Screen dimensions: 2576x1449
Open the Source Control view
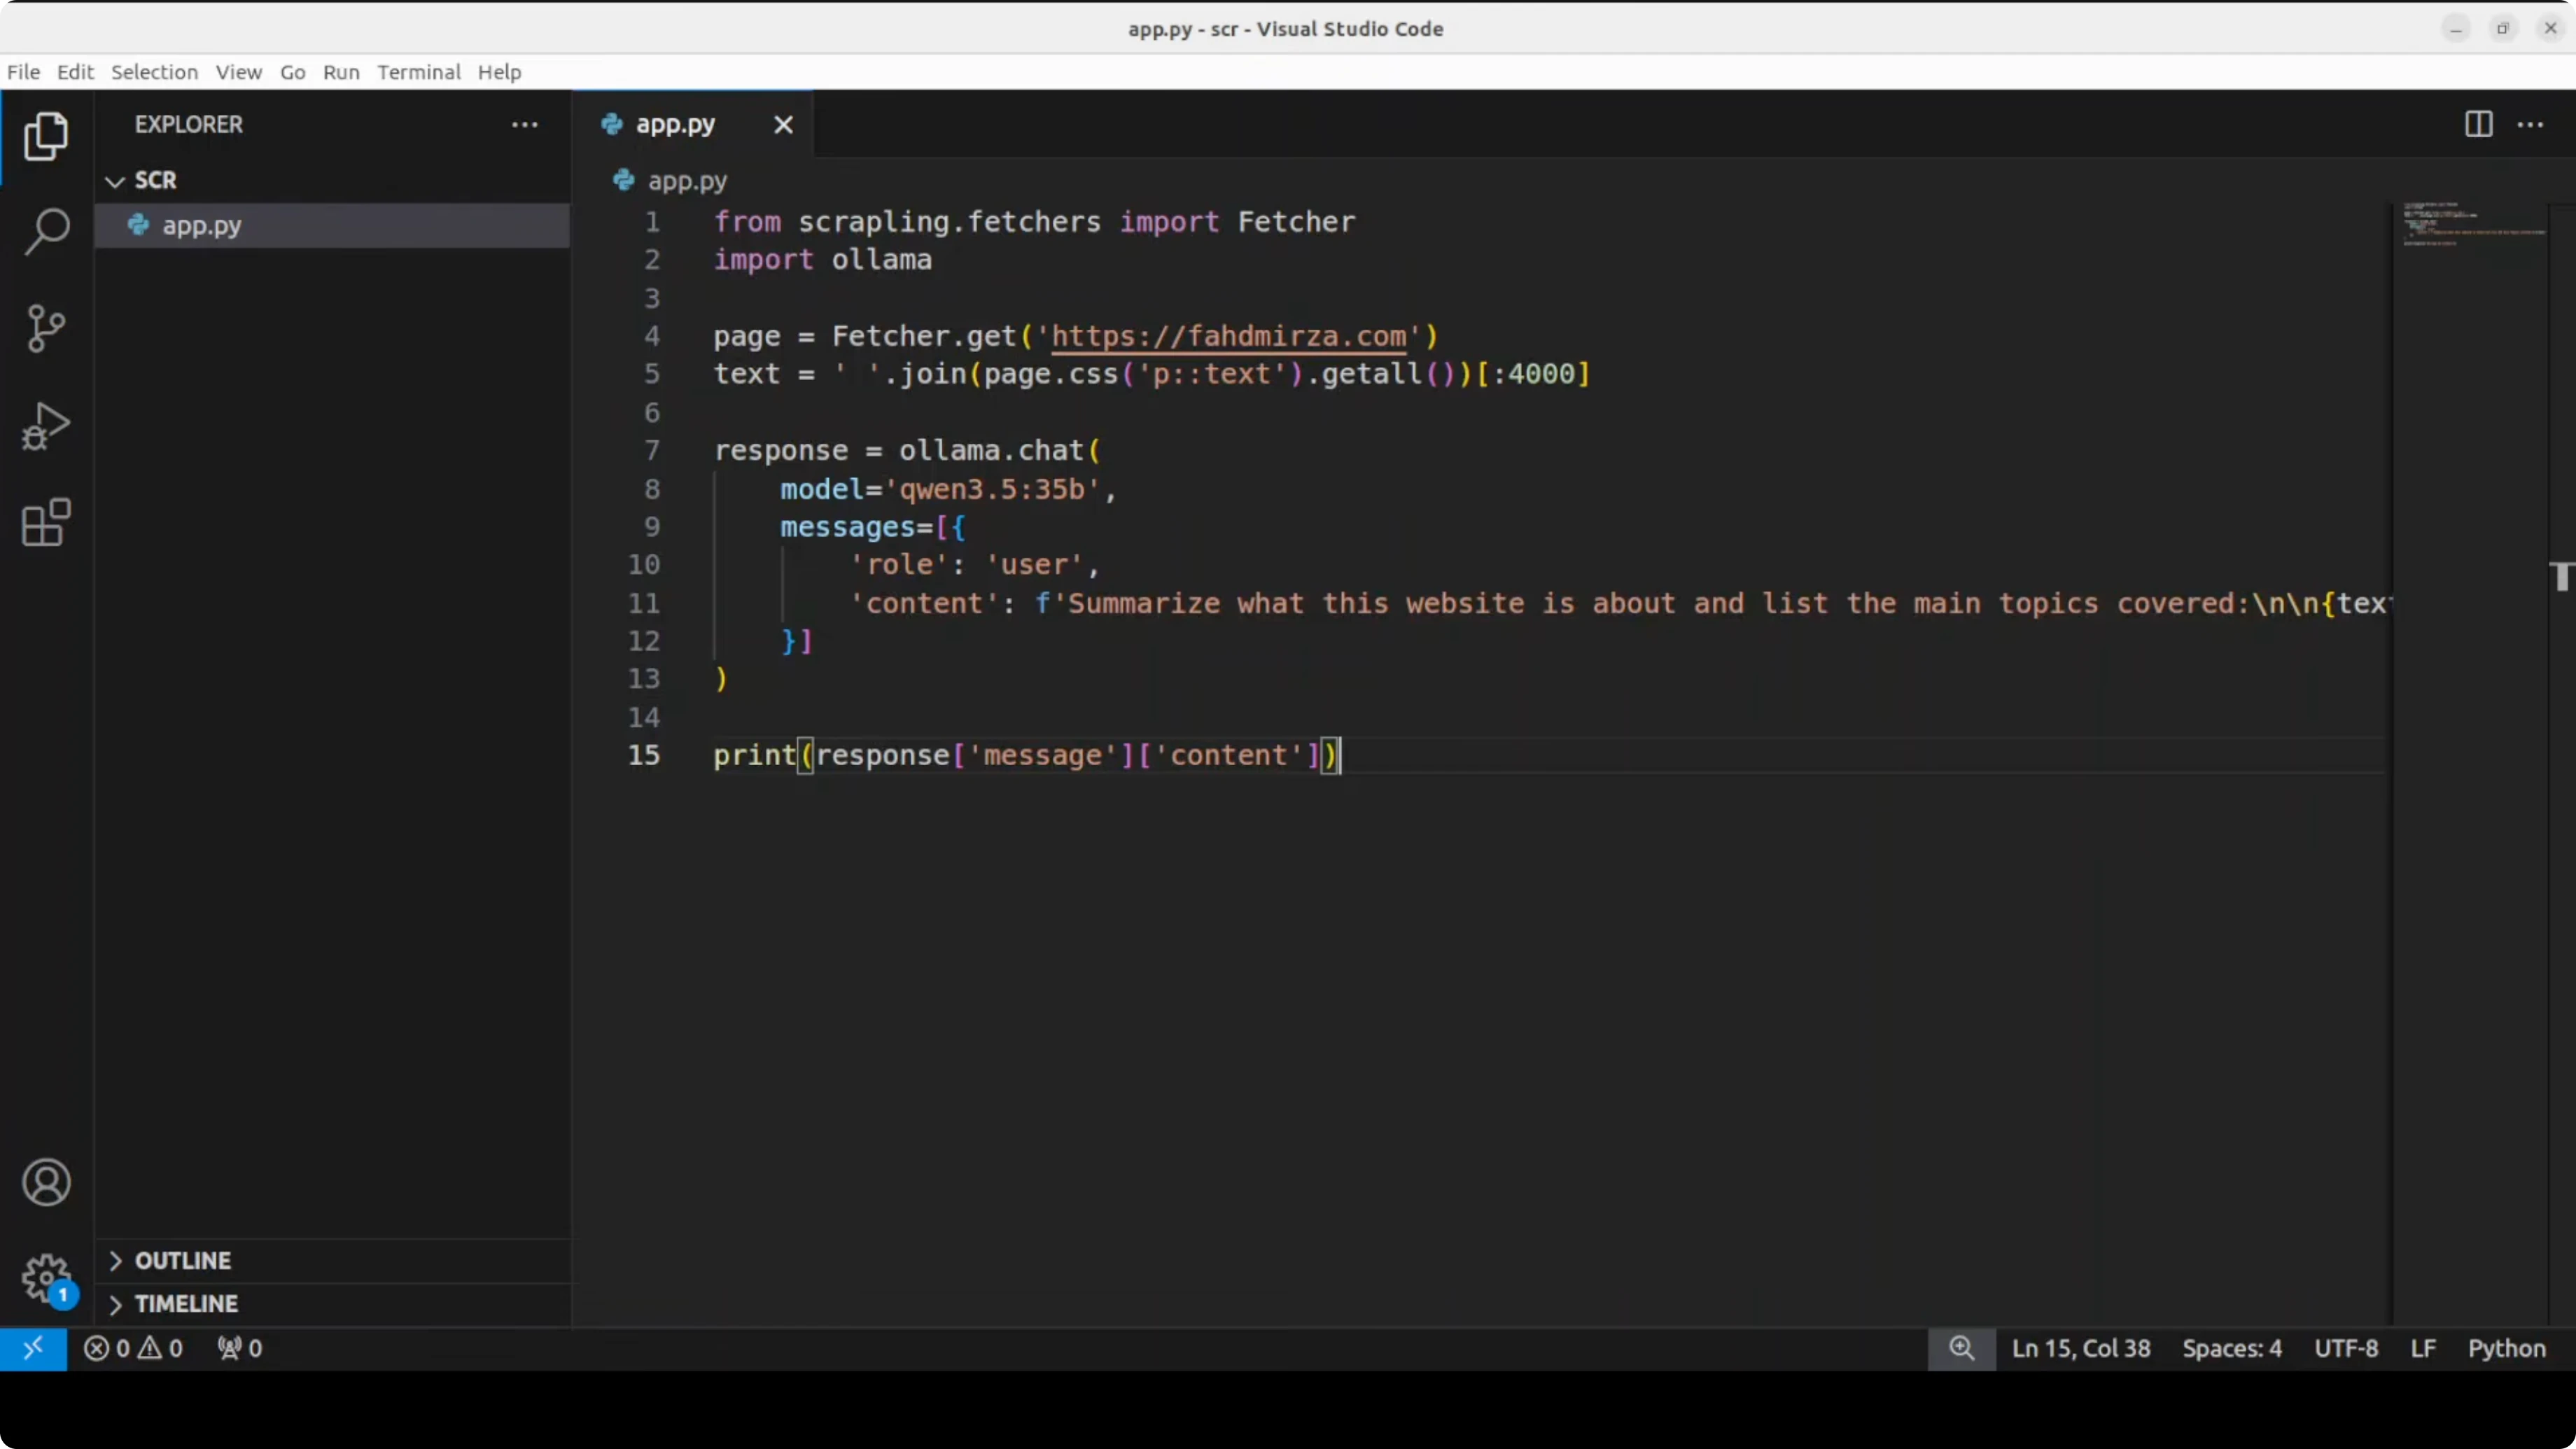[x=45, y=328]
